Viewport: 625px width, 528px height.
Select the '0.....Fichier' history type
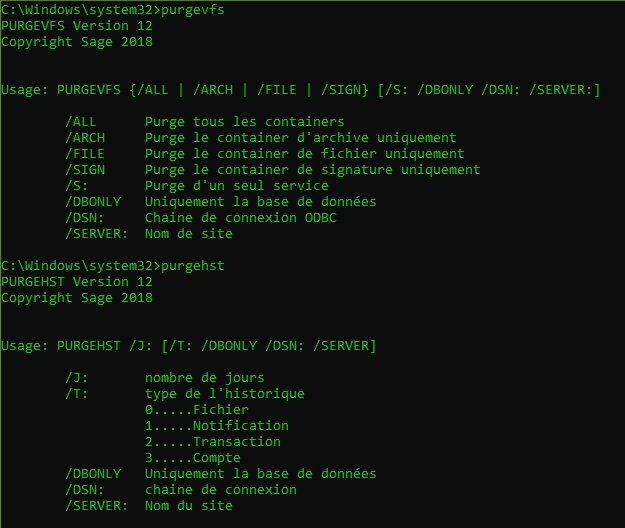[196, 410]
